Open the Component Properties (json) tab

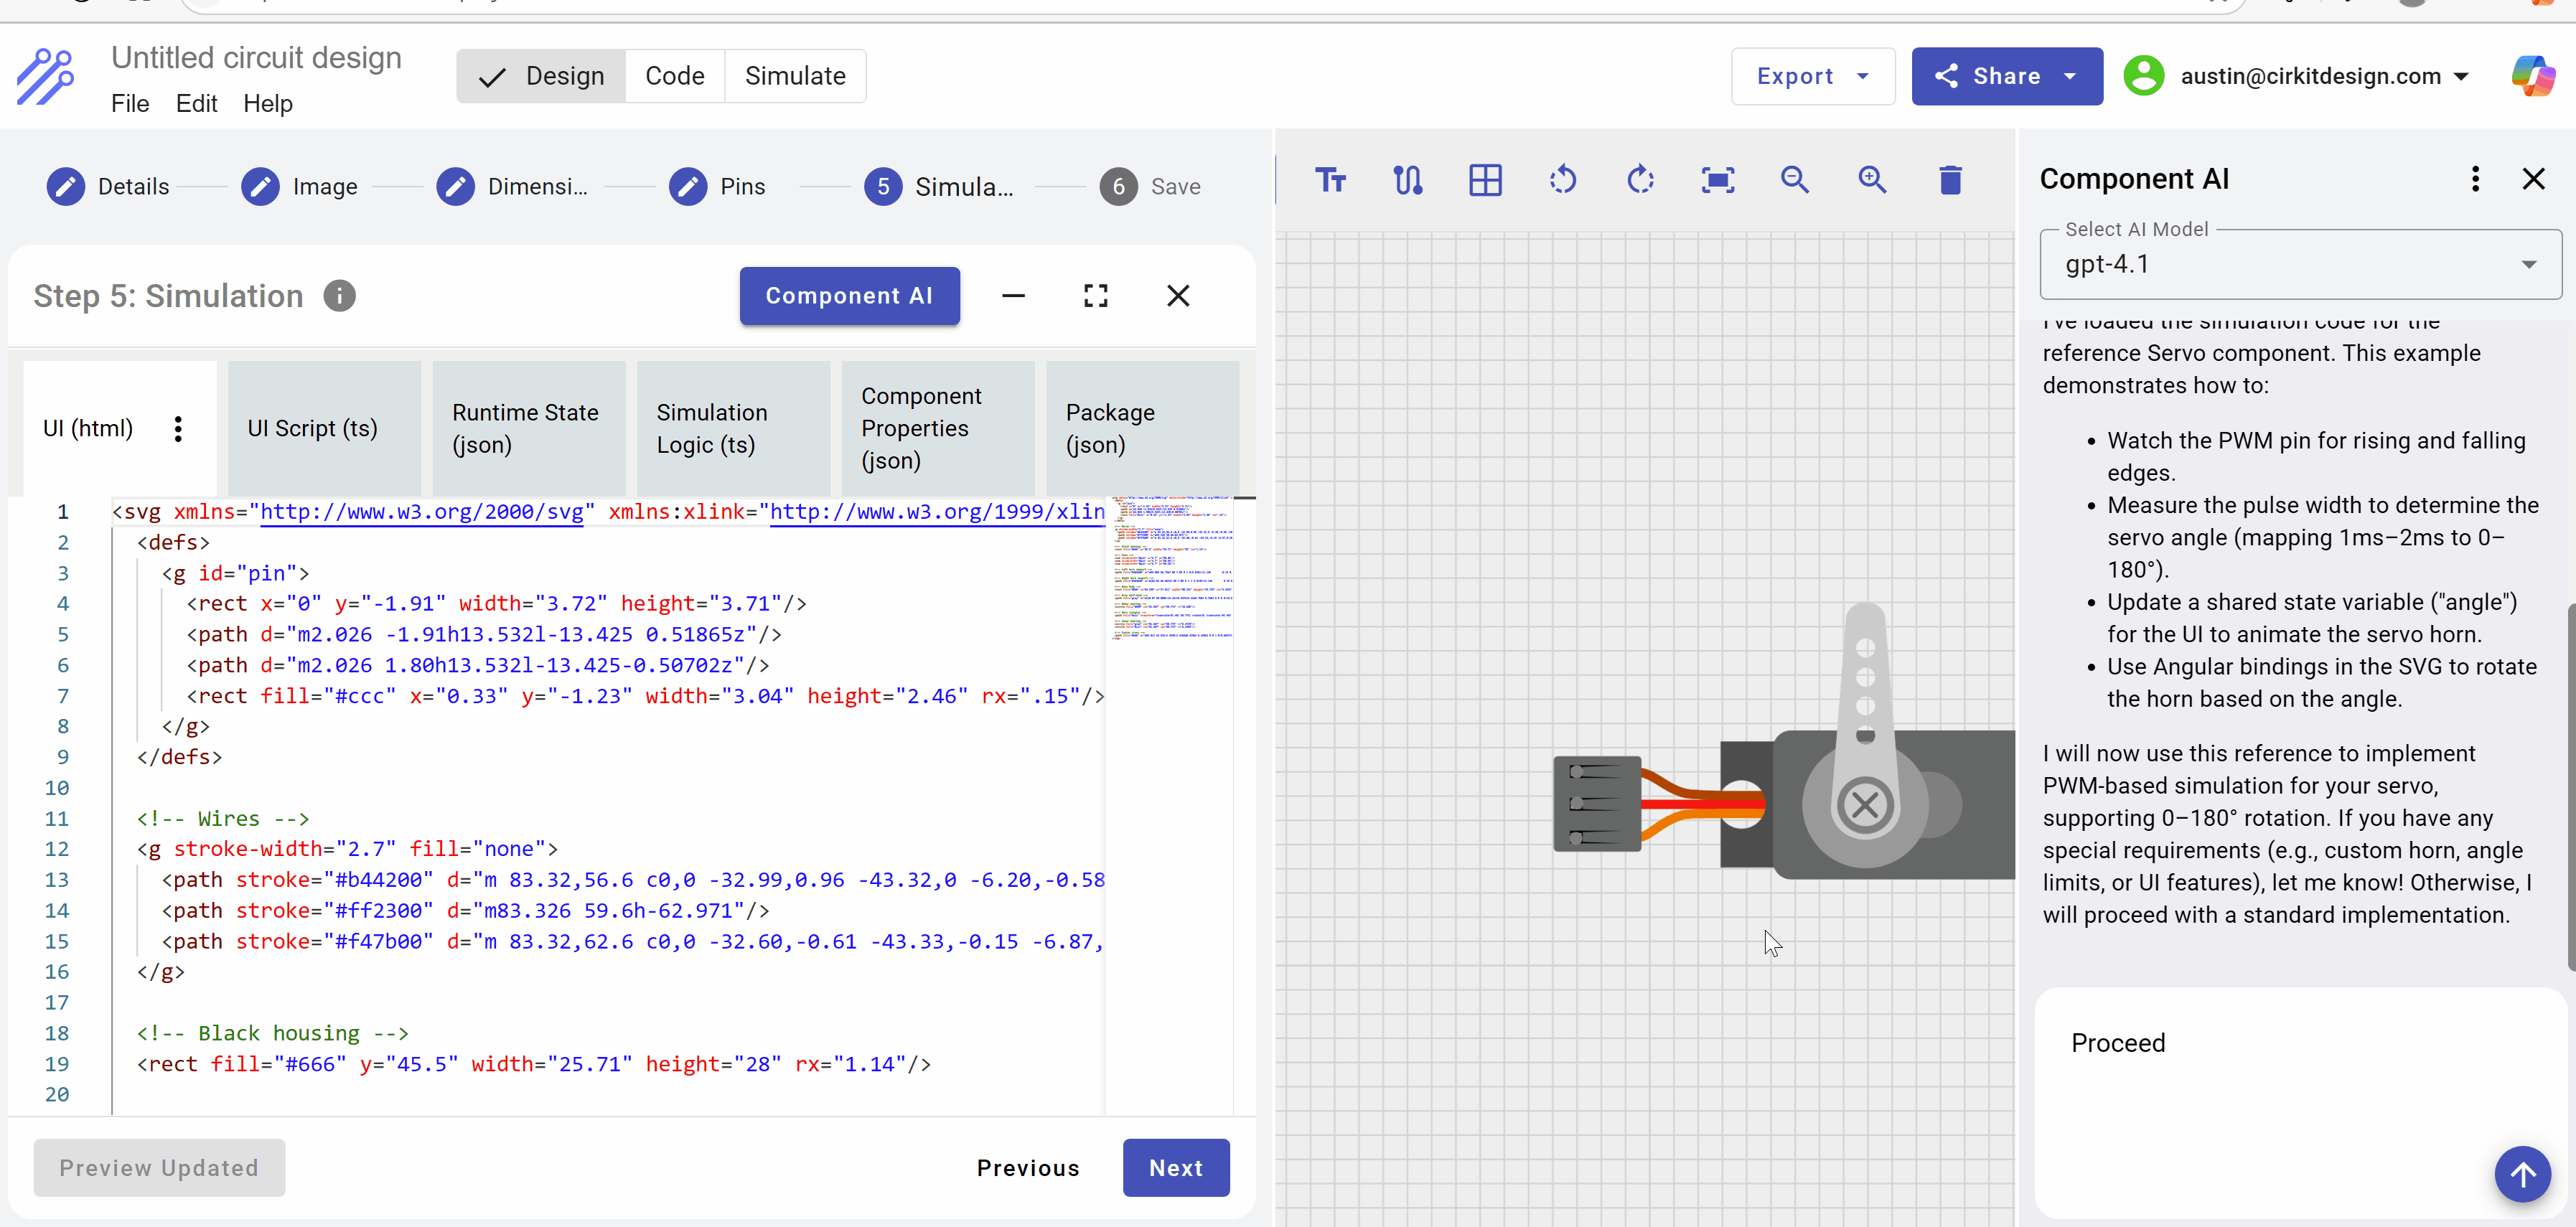tap(938, 429)
